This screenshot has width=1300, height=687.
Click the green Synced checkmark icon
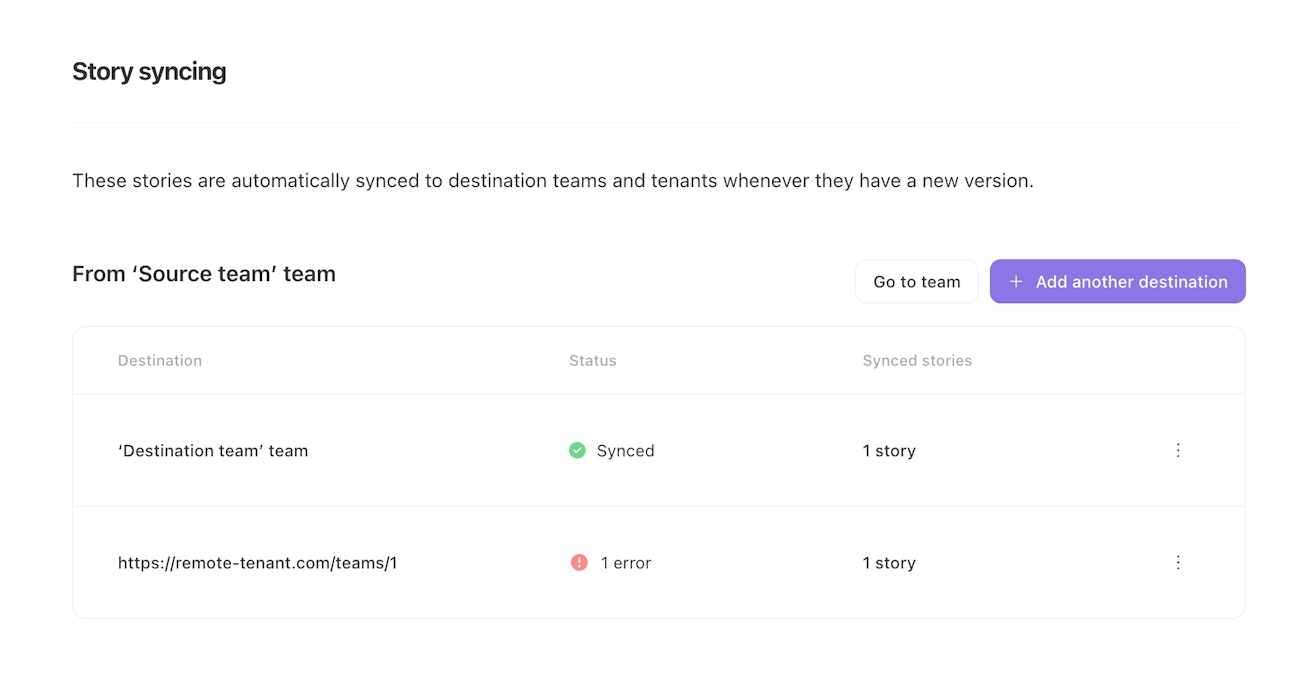click(x=577, y=451)
